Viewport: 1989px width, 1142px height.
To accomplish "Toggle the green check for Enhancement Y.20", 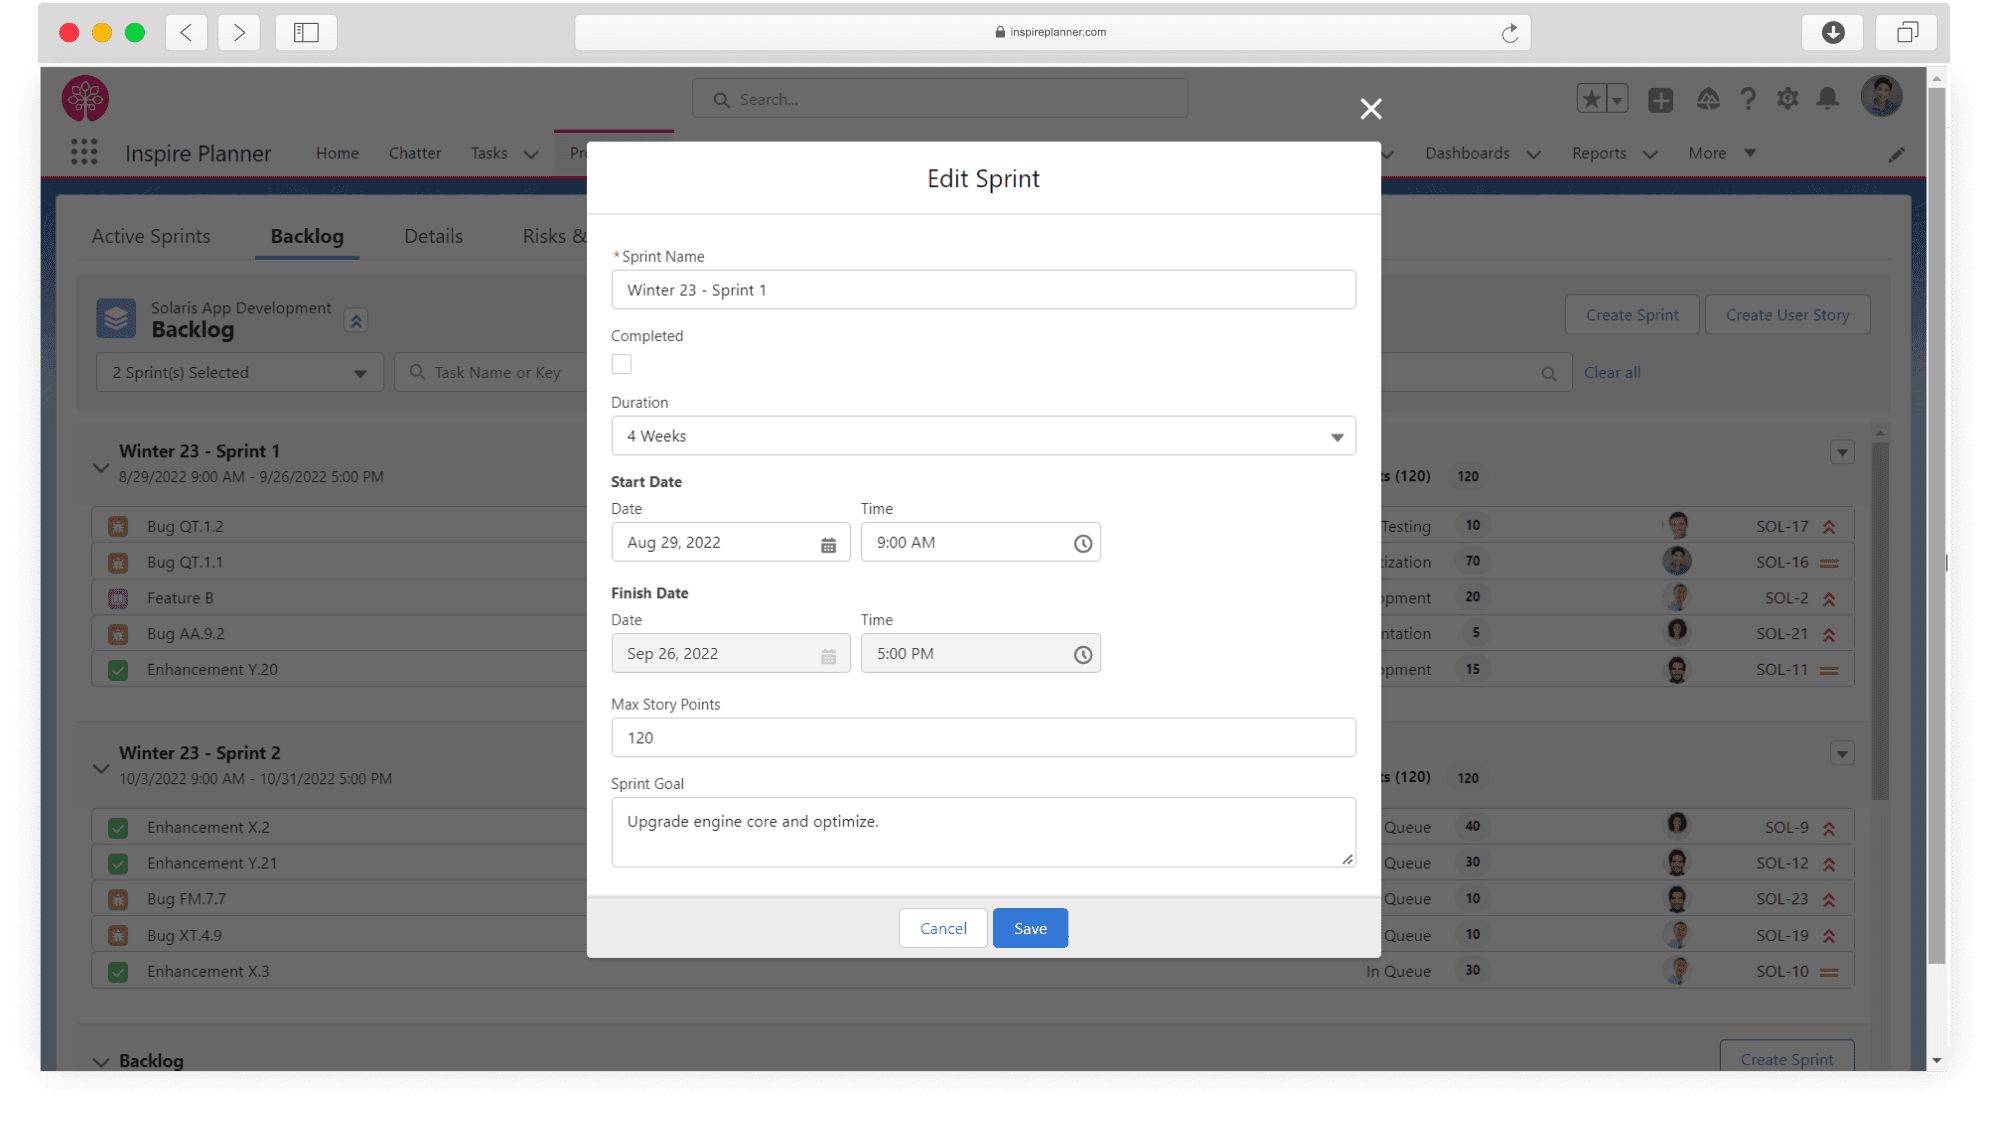I will point(118,670).
